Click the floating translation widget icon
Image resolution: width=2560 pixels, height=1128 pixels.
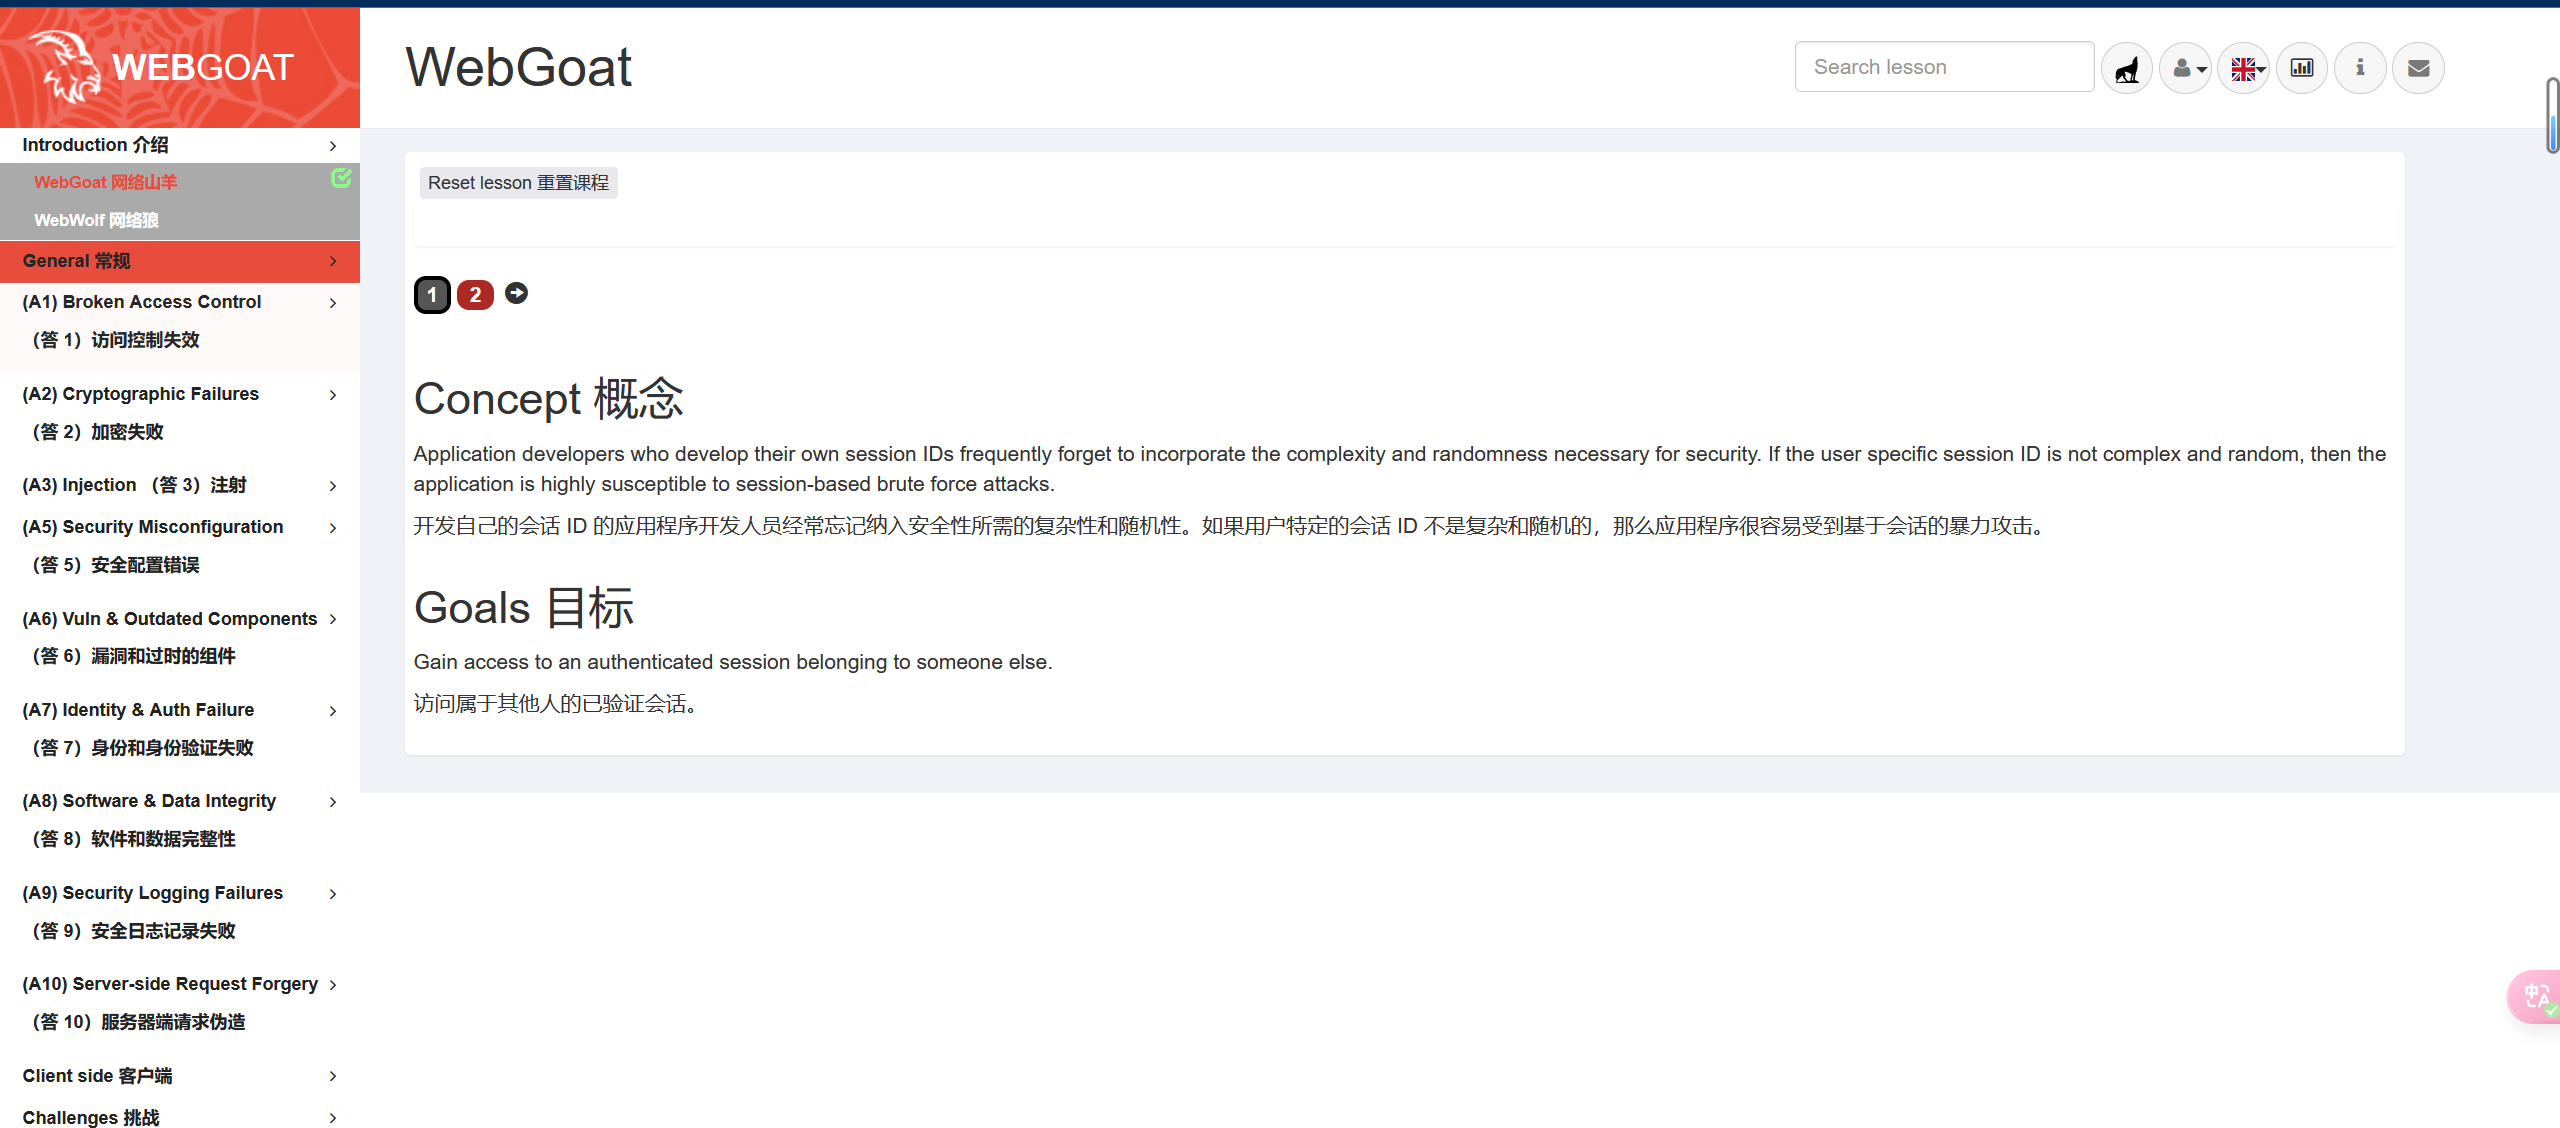pos(2536,996)
